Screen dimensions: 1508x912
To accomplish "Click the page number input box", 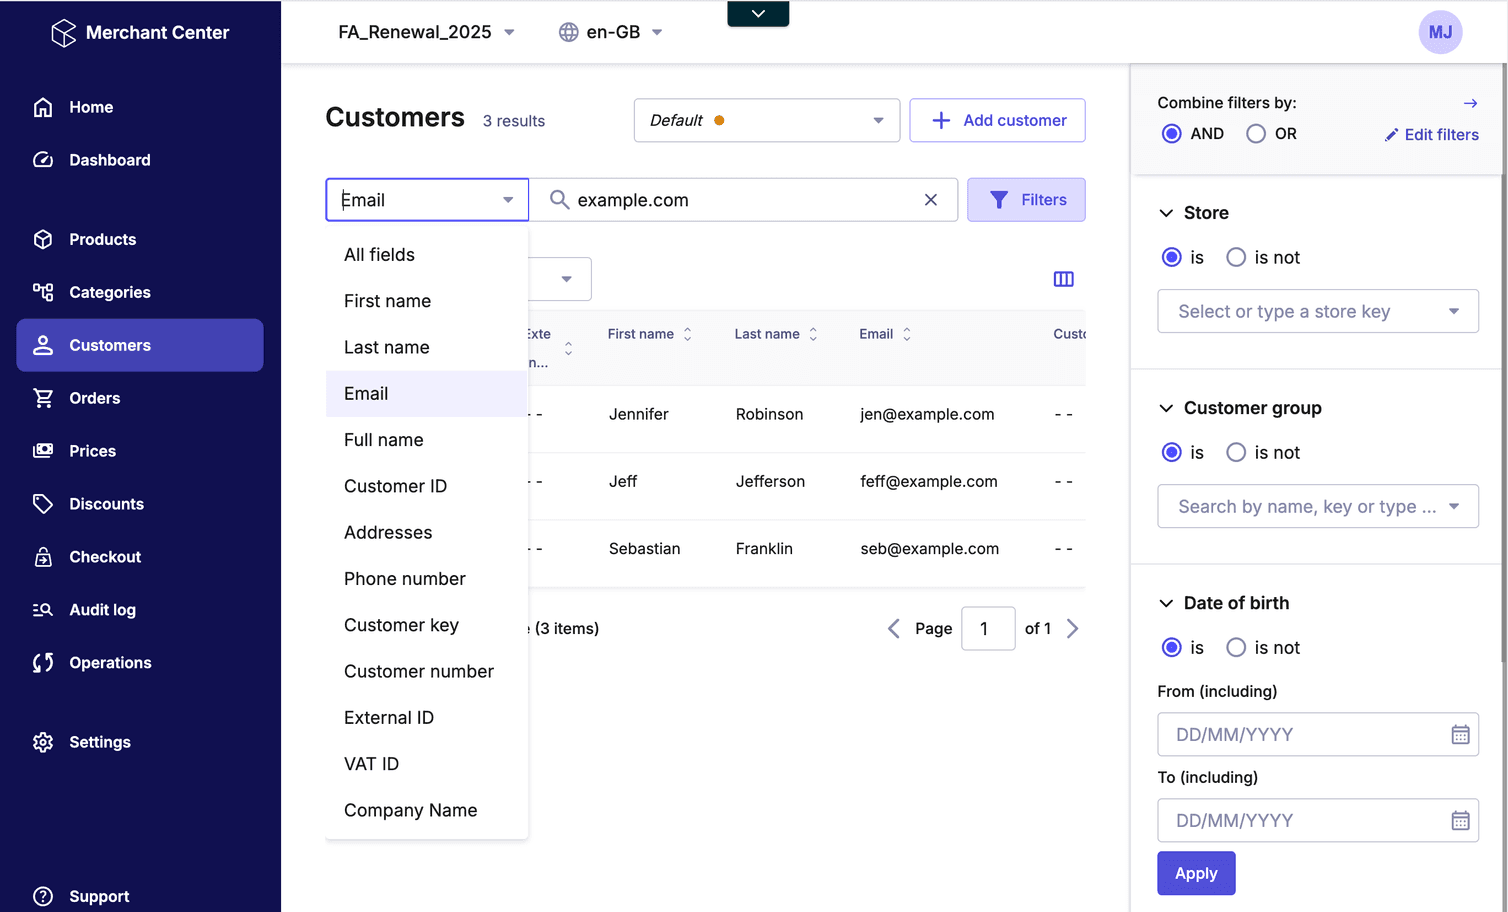I will coord(988,628).
